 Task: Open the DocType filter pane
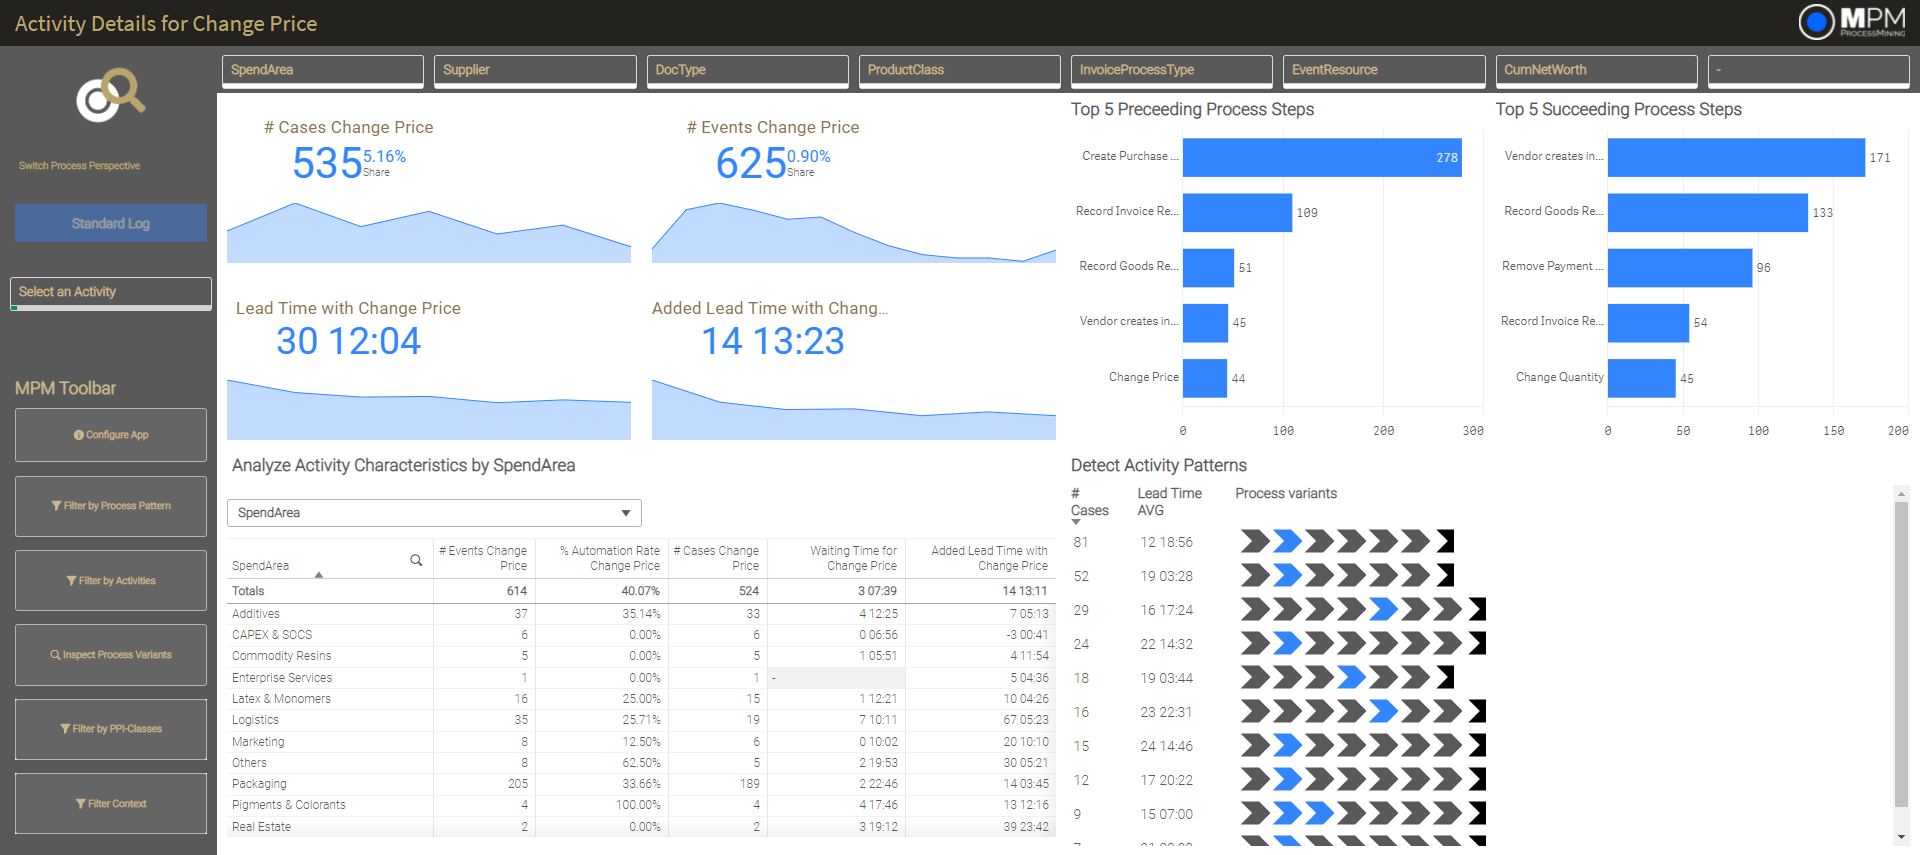click(x=748, y=71)
